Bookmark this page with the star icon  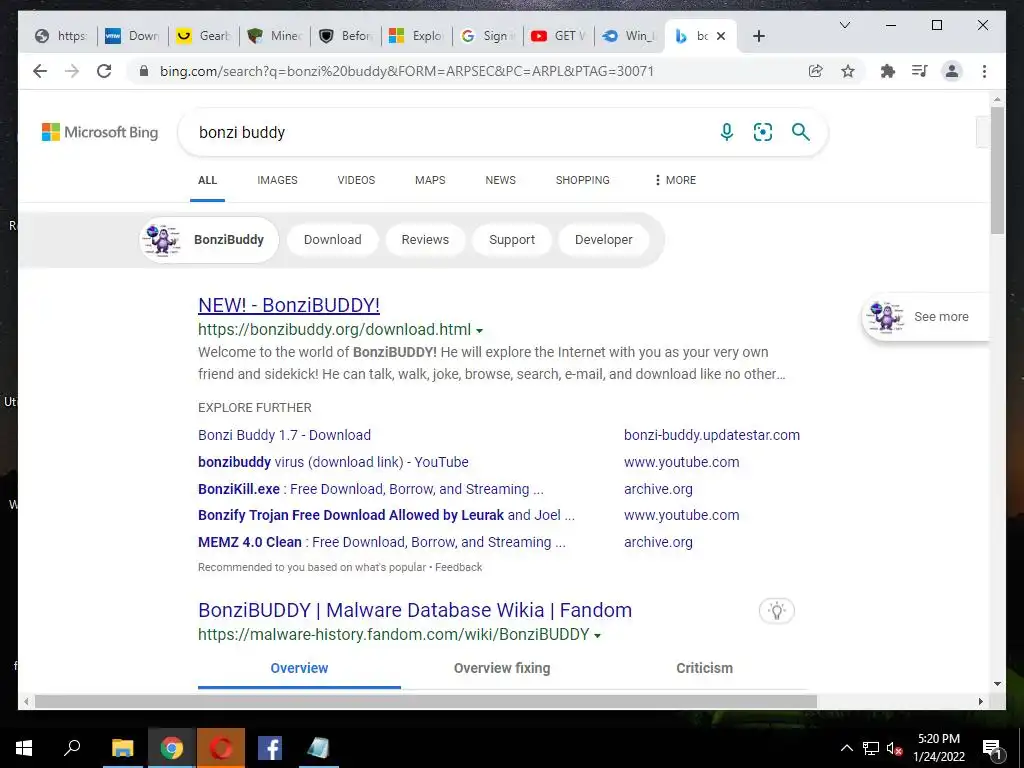(848, 71)
